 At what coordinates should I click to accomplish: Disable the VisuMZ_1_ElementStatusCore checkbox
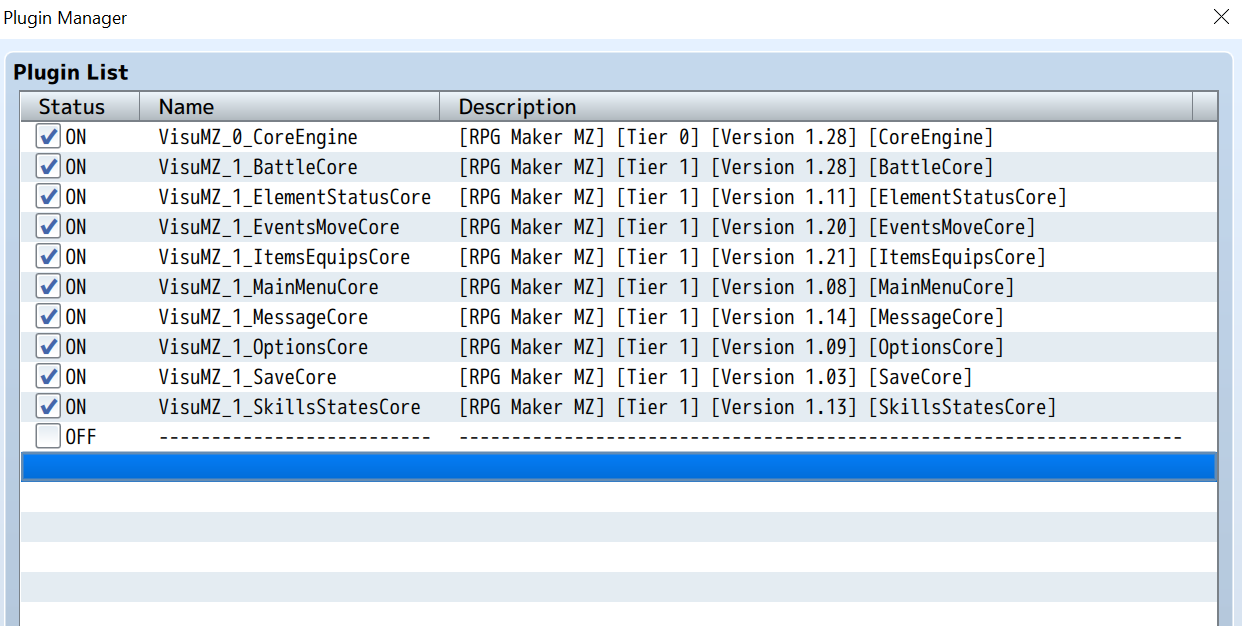click(48, 197)
